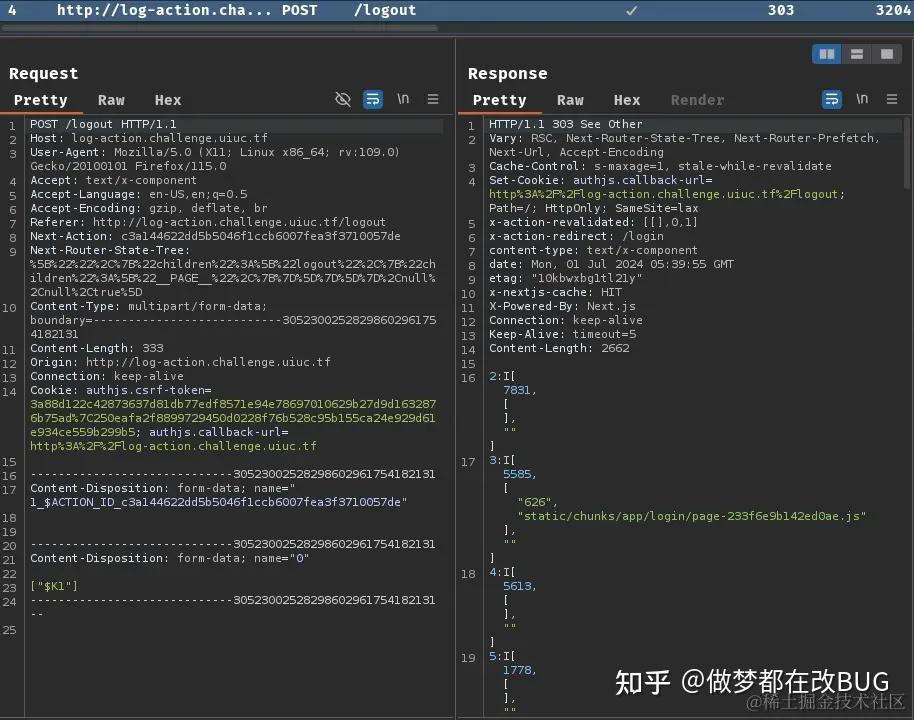Switch to Response Pretty tab

coord(500,100)
